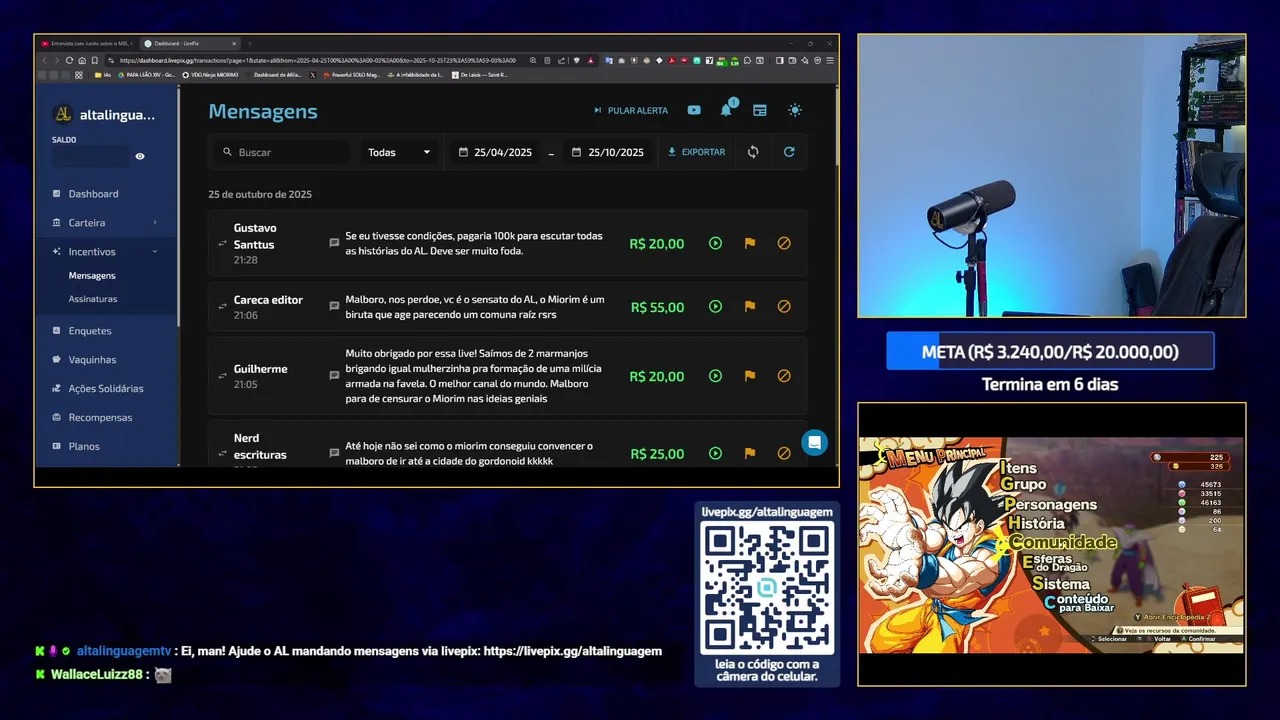The width and height of the screenshot is (1280, 720).
Task: Click the browser address bar URL
Action: coord(318,60)
